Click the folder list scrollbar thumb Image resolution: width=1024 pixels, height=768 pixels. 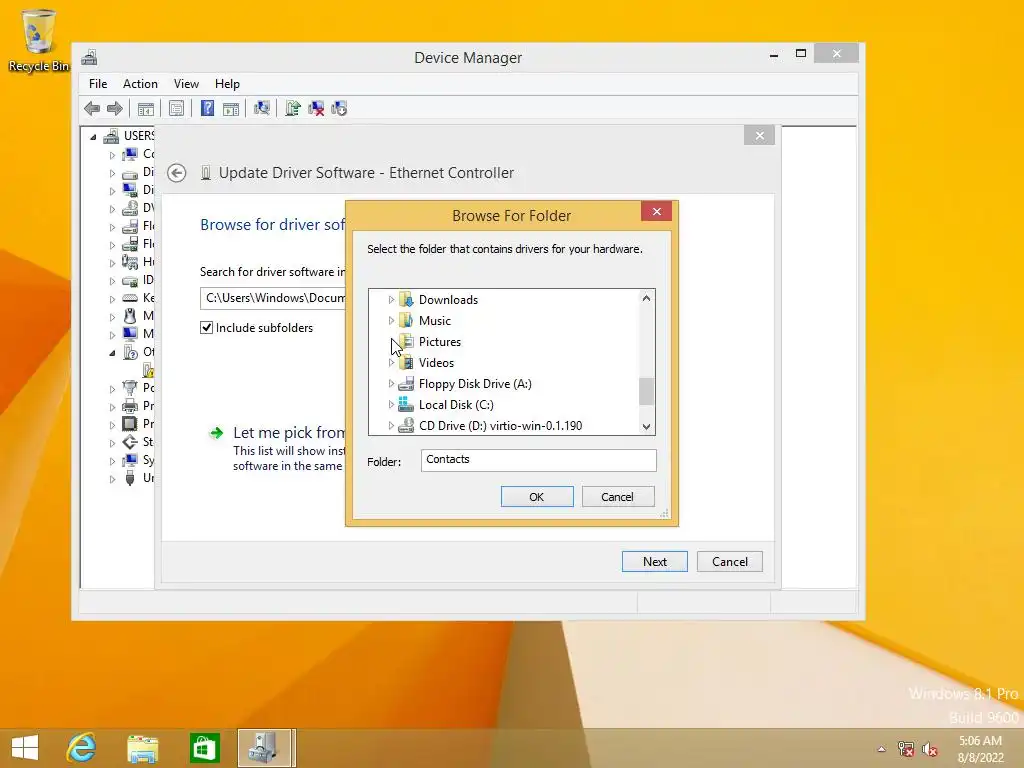tap(646, 391)
